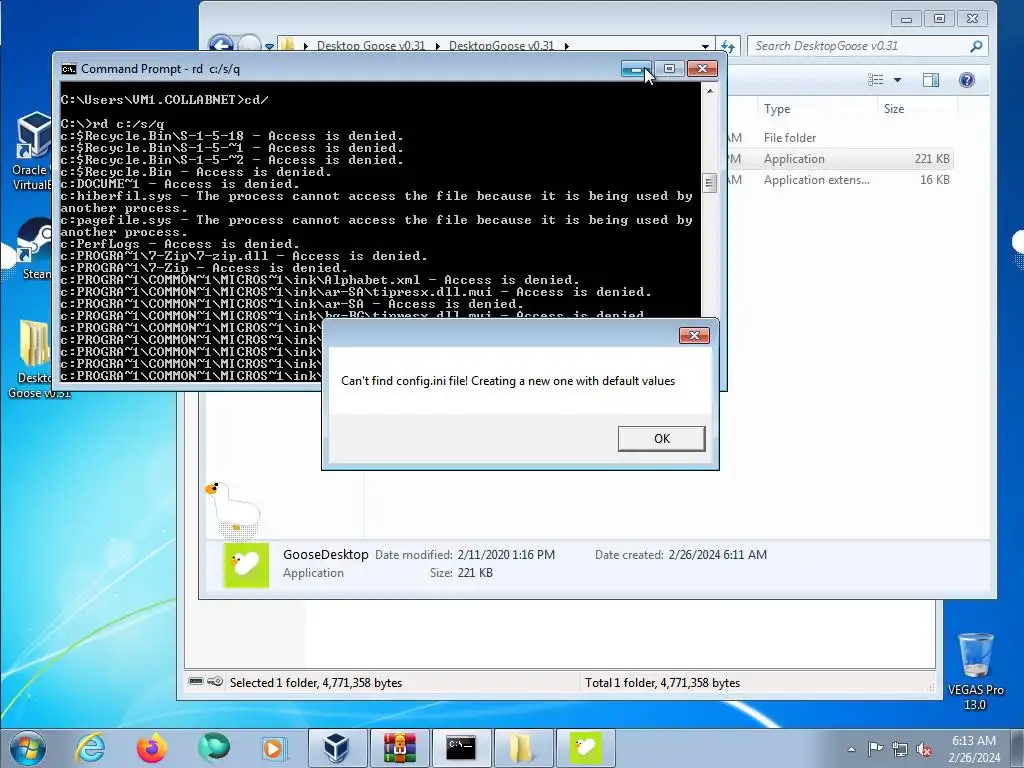
Task: Click the first Desktop Goose v0.31 breadcrumb
Action: [x=370, y=46]
